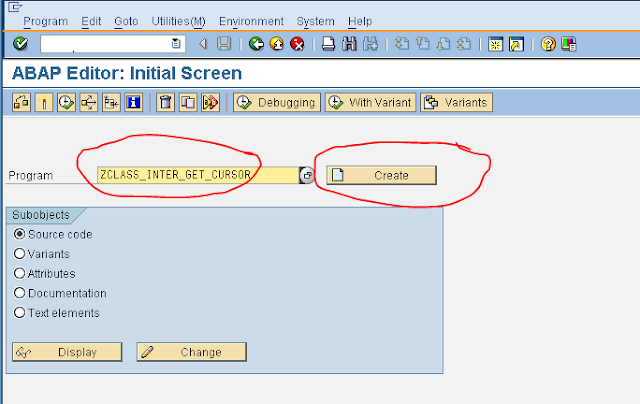Click the With Variant button
This screenshot has width=640, height=404.
(371, 102)
